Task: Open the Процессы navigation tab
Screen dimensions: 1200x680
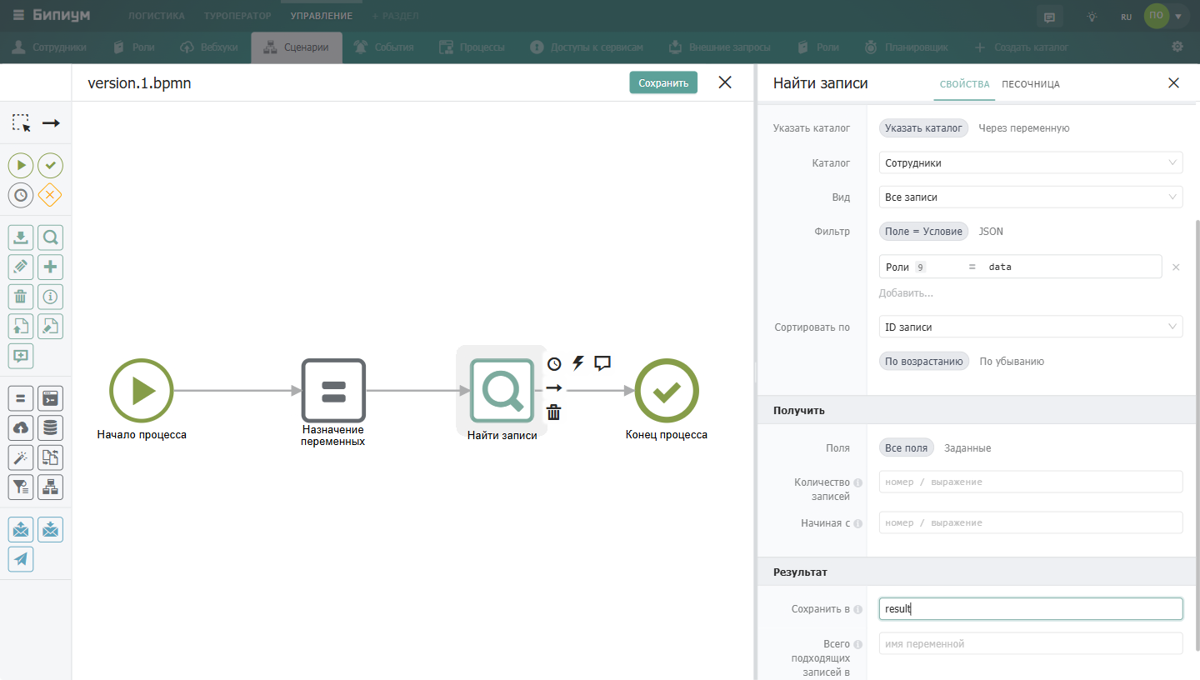Action: [x=472, y=47]
